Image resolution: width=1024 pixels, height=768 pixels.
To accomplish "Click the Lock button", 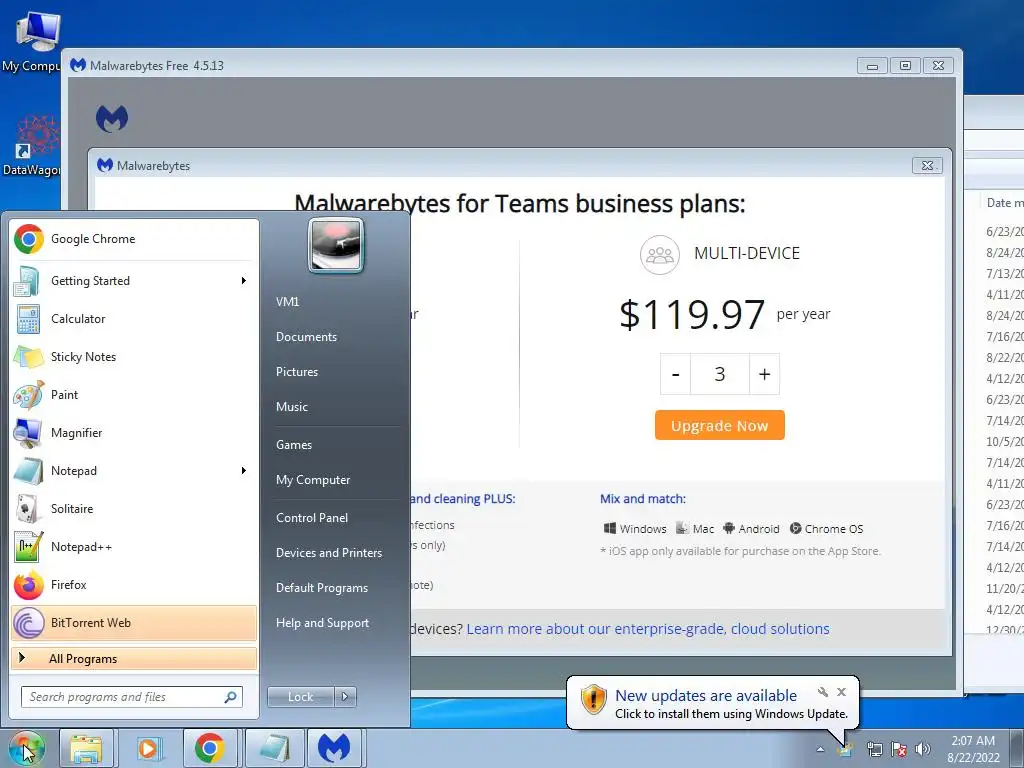I will click(x=301, y=697).
